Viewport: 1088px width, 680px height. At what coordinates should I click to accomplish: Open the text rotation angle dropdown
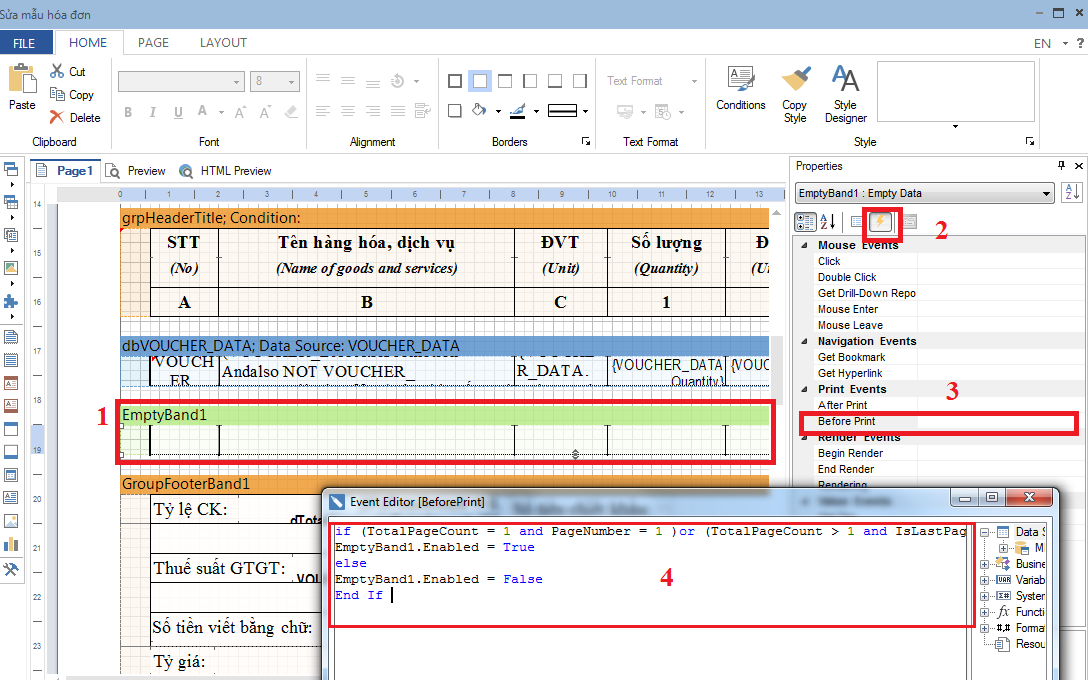coord(416,81)
